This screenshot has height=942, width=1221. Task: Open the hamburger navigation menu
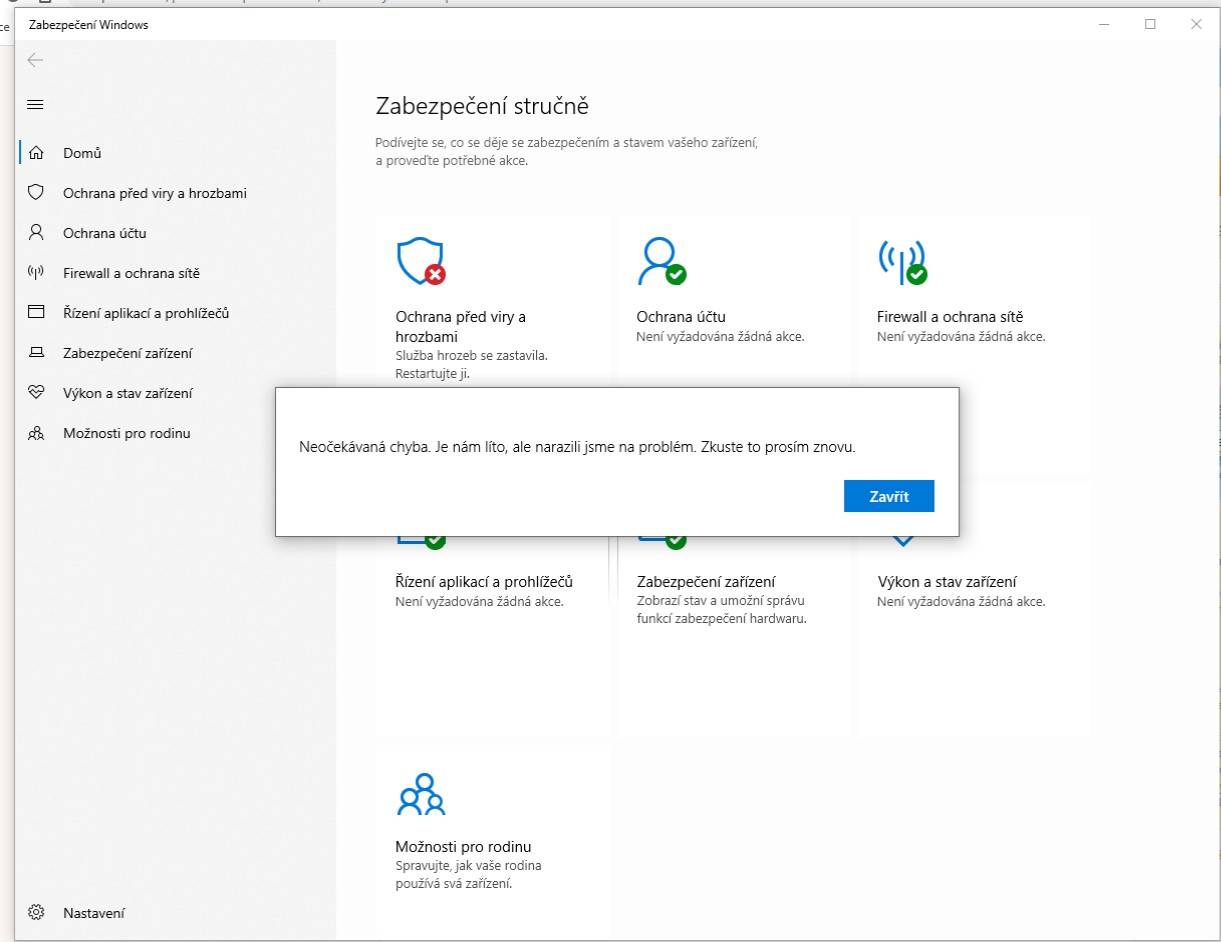(36, 104)
